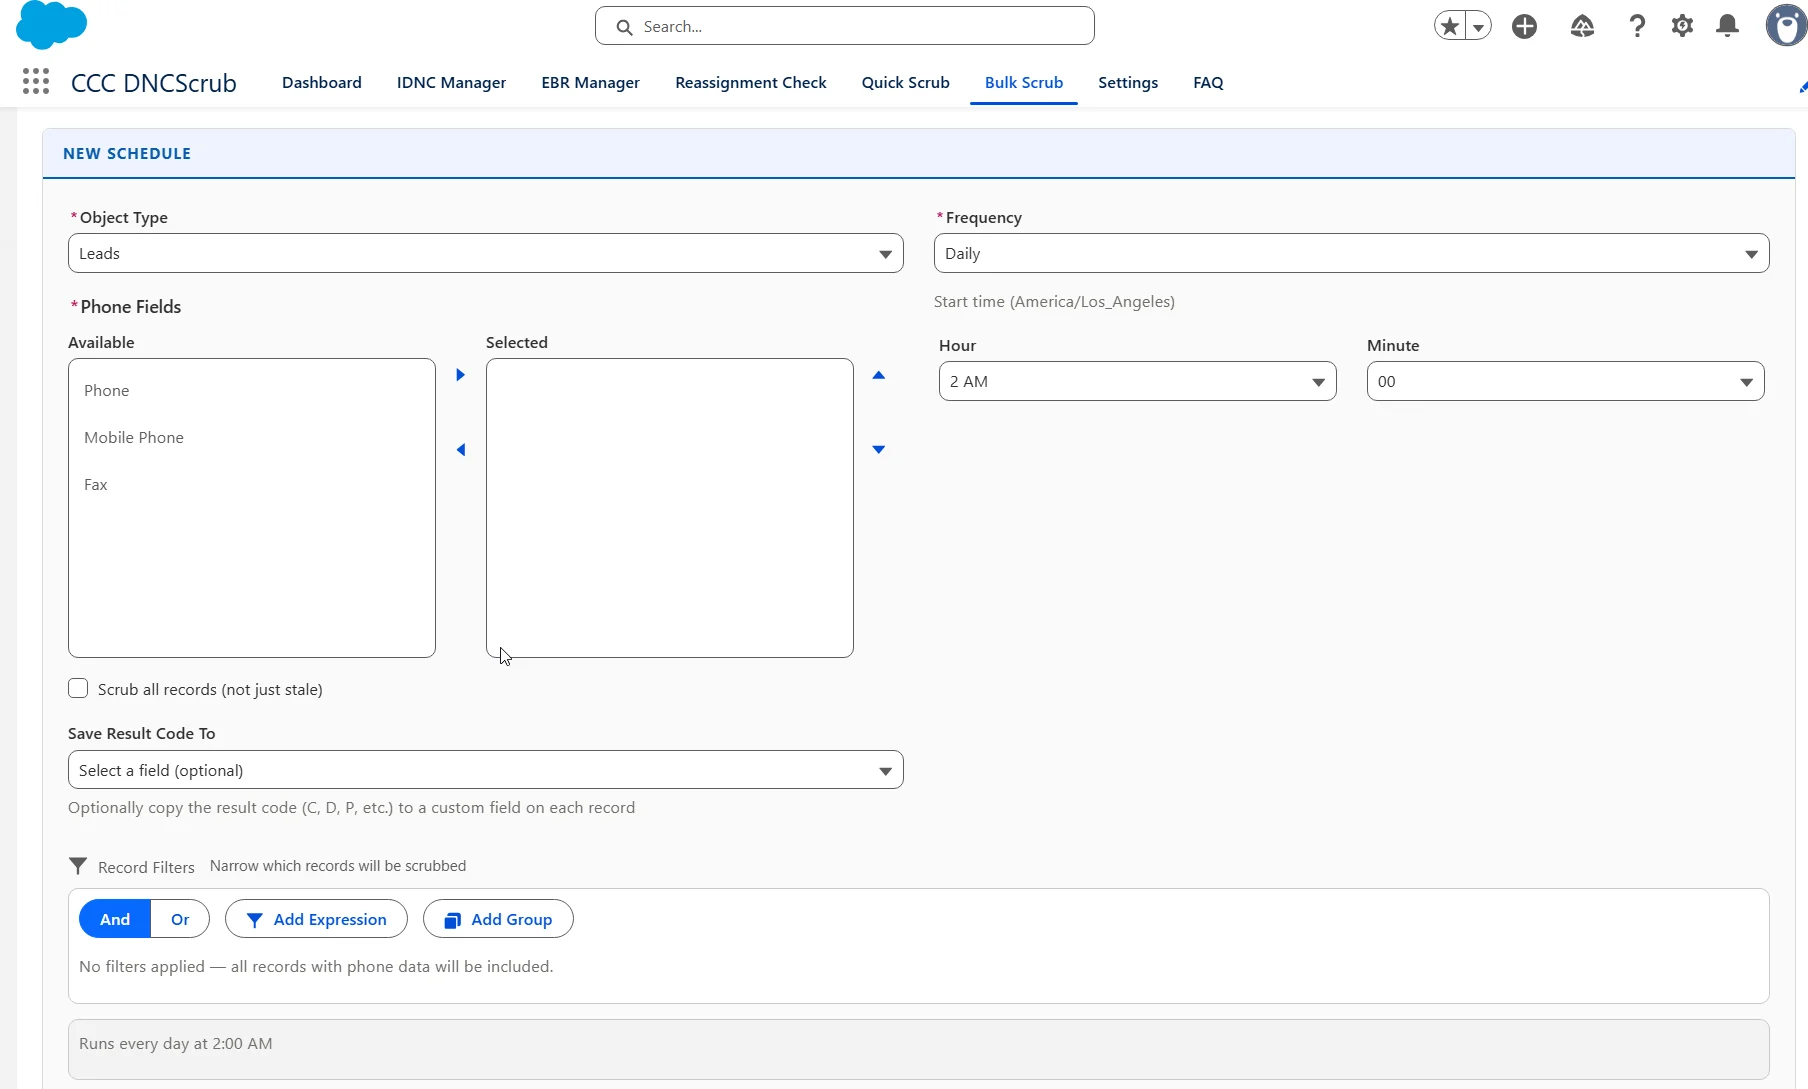The height and width of the screenshot is (1089, 1808).
Task: Click the NEW SCHEDULE header text
Action: click(x=127, y=153)
